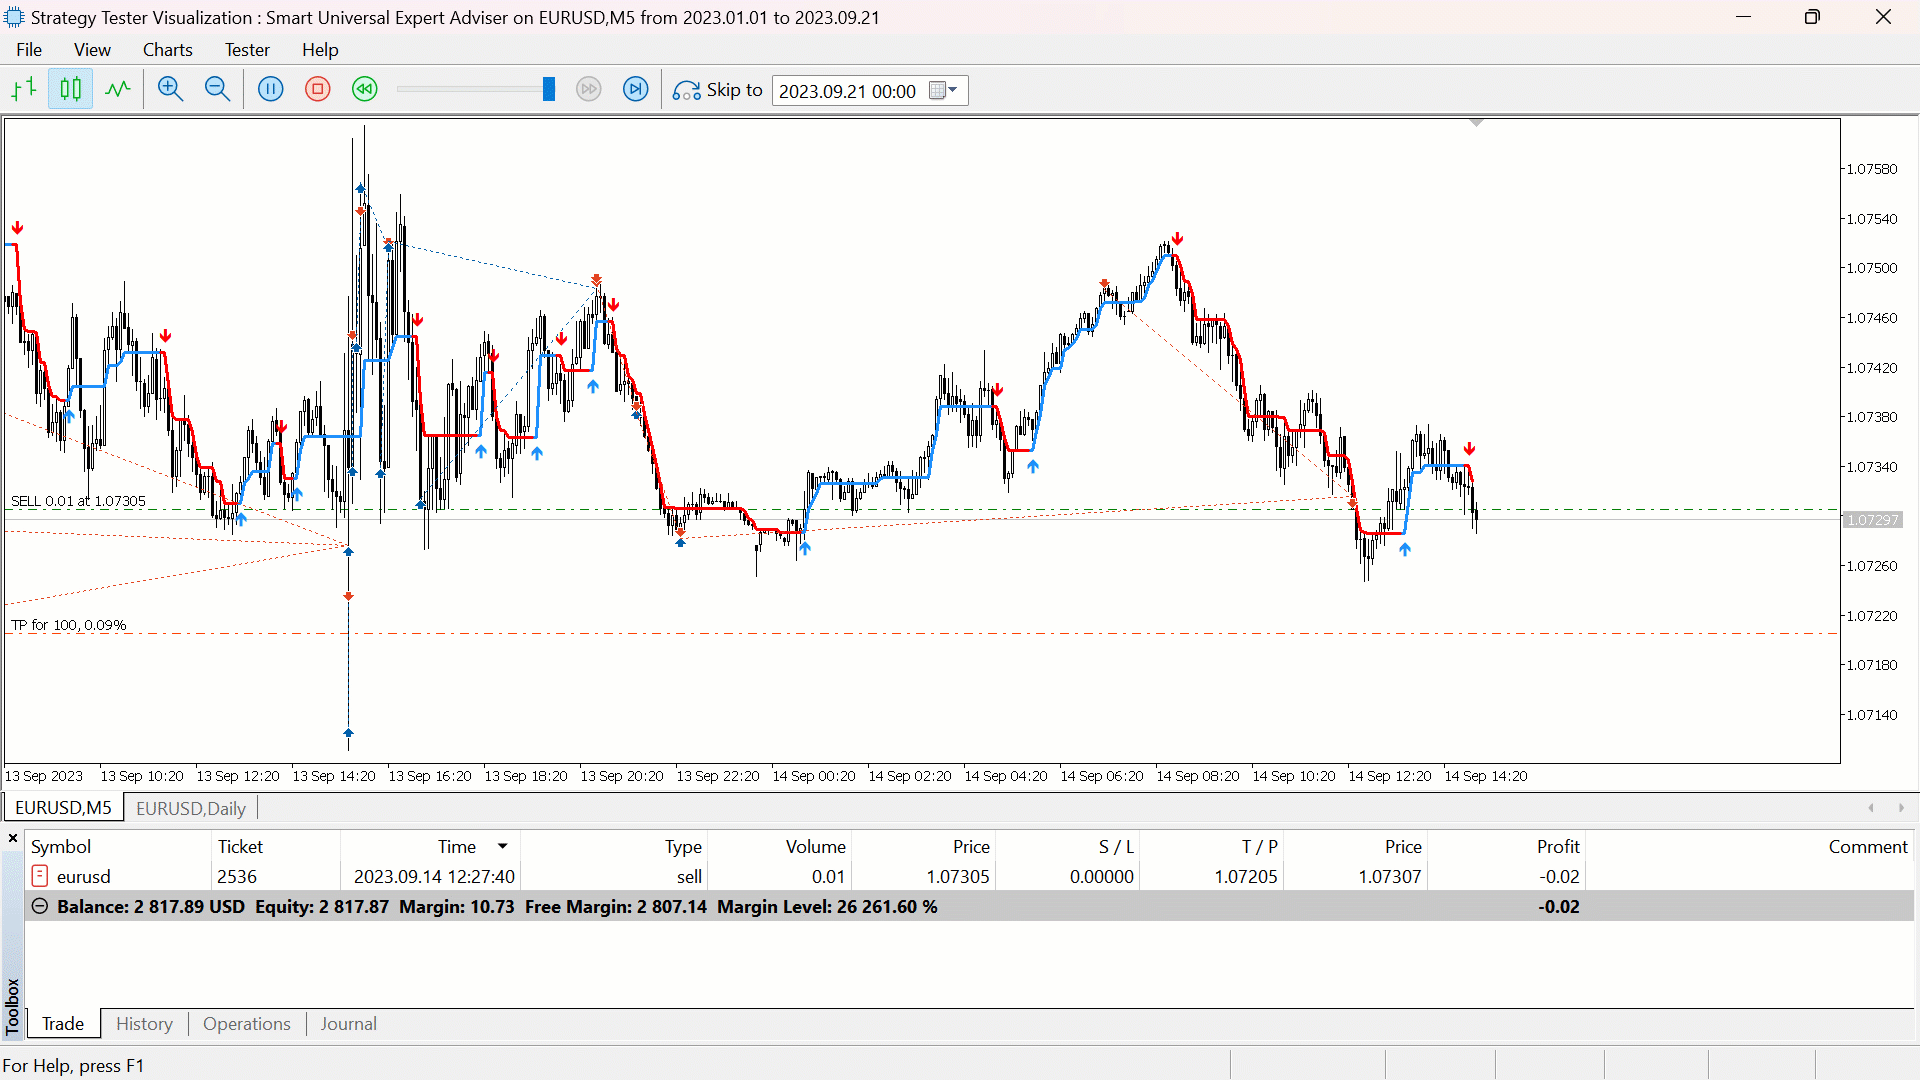Click the Skip to button
The image size is (1920, 1080).
point(718,90)
